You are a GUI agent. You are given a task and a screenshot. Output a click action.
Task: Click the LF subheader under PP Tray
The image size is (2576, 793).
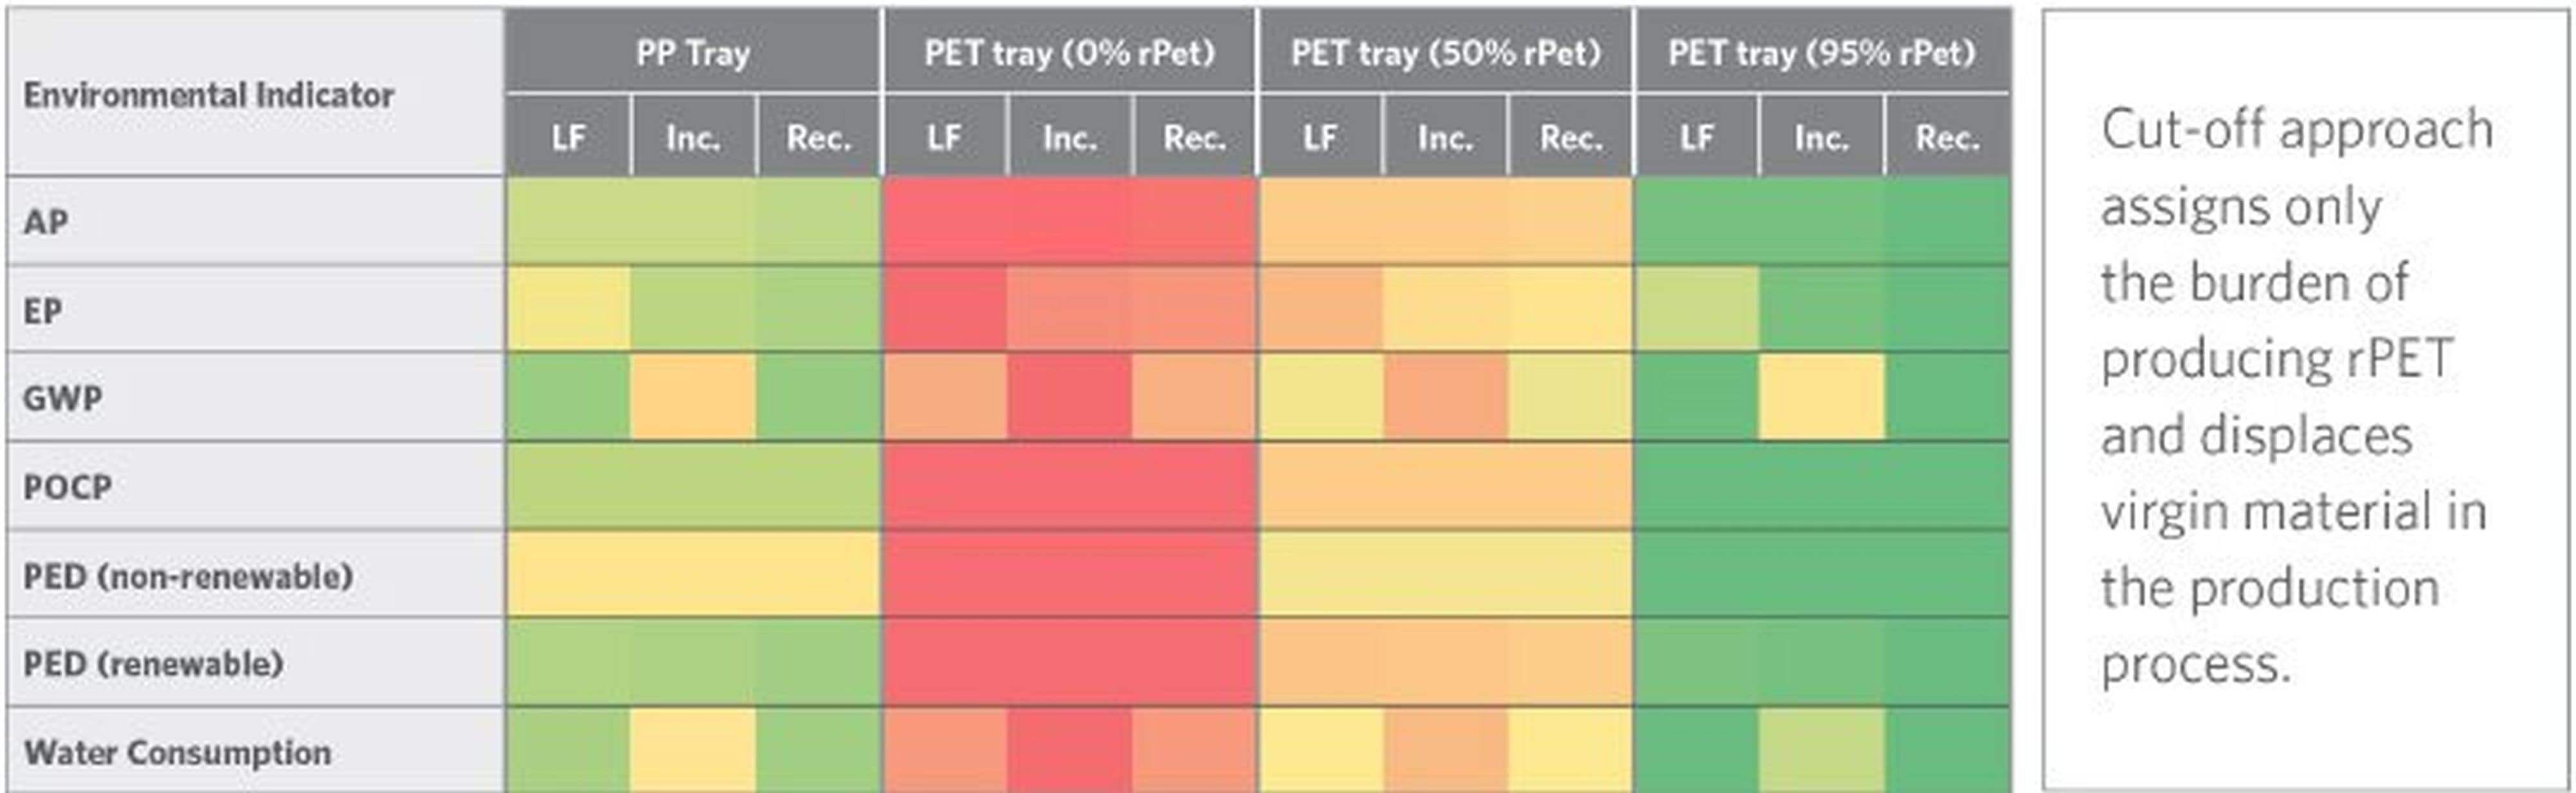coord(568,137)
